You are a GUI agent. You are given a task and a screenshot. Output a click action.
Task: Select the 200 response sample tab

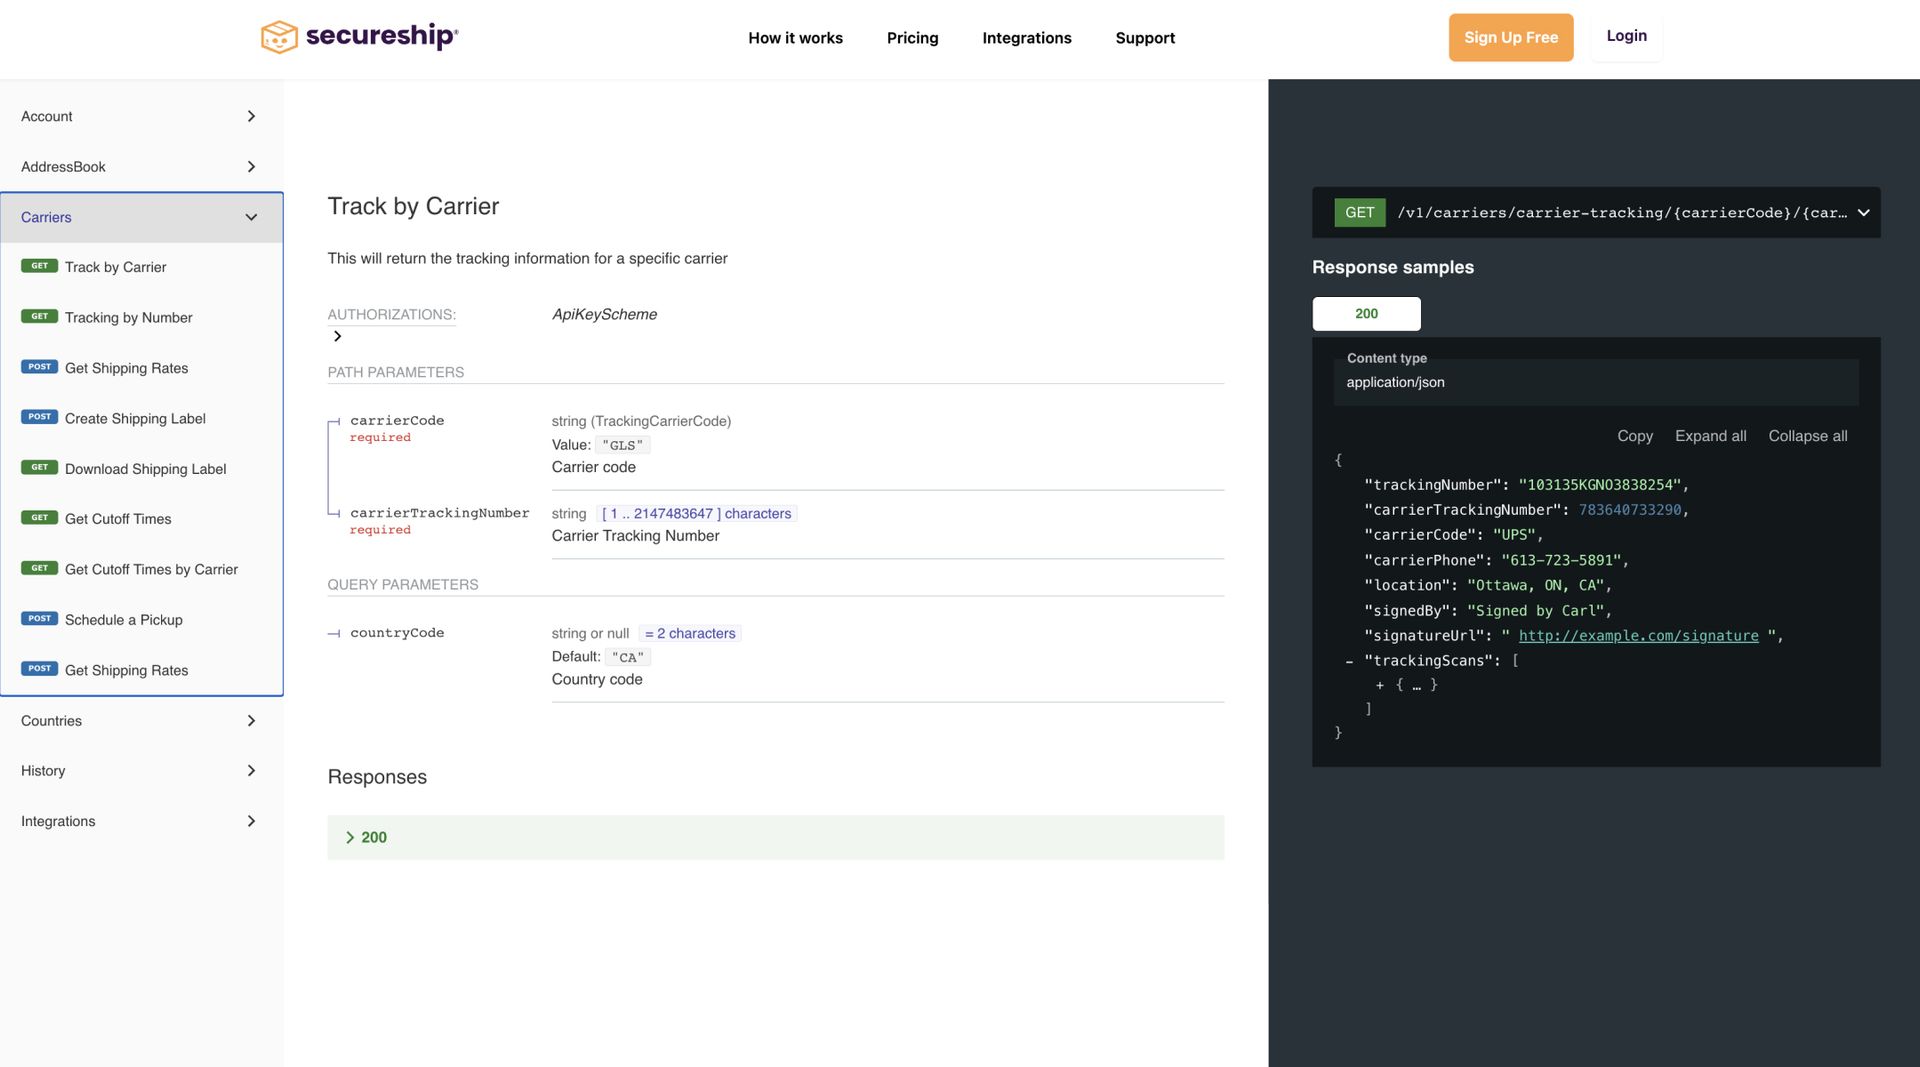[1366, 313]
